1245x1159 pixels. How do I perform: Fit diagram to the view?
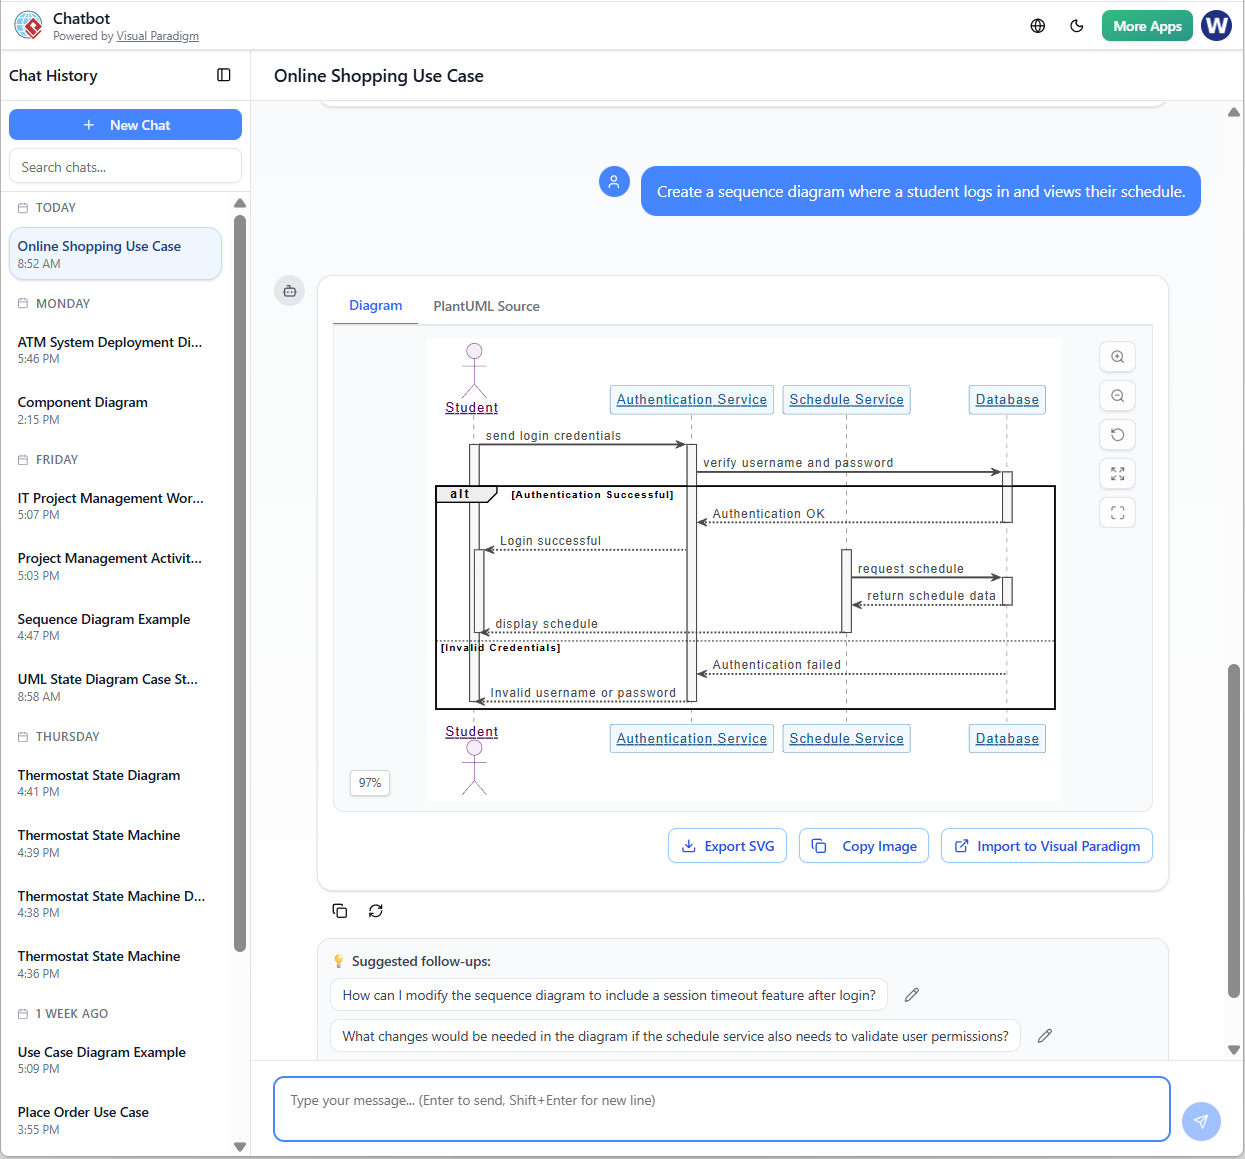(1117, 474)
